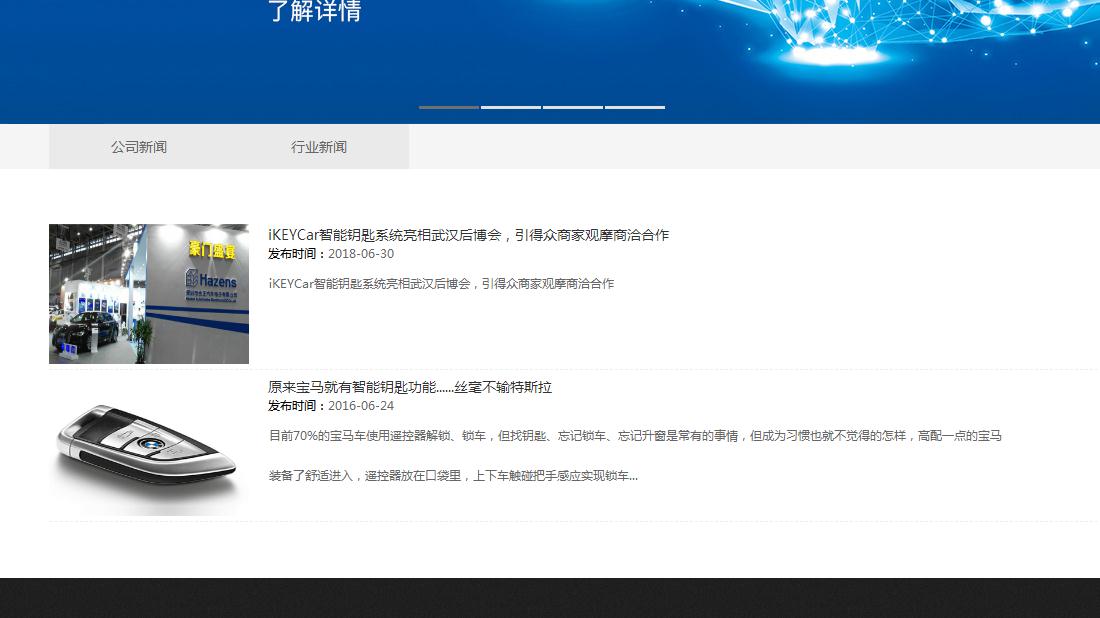Click the 2018-06-30 publish date text
The height and width of the screenshot is (618, 1100).
(x=361, y=254)
